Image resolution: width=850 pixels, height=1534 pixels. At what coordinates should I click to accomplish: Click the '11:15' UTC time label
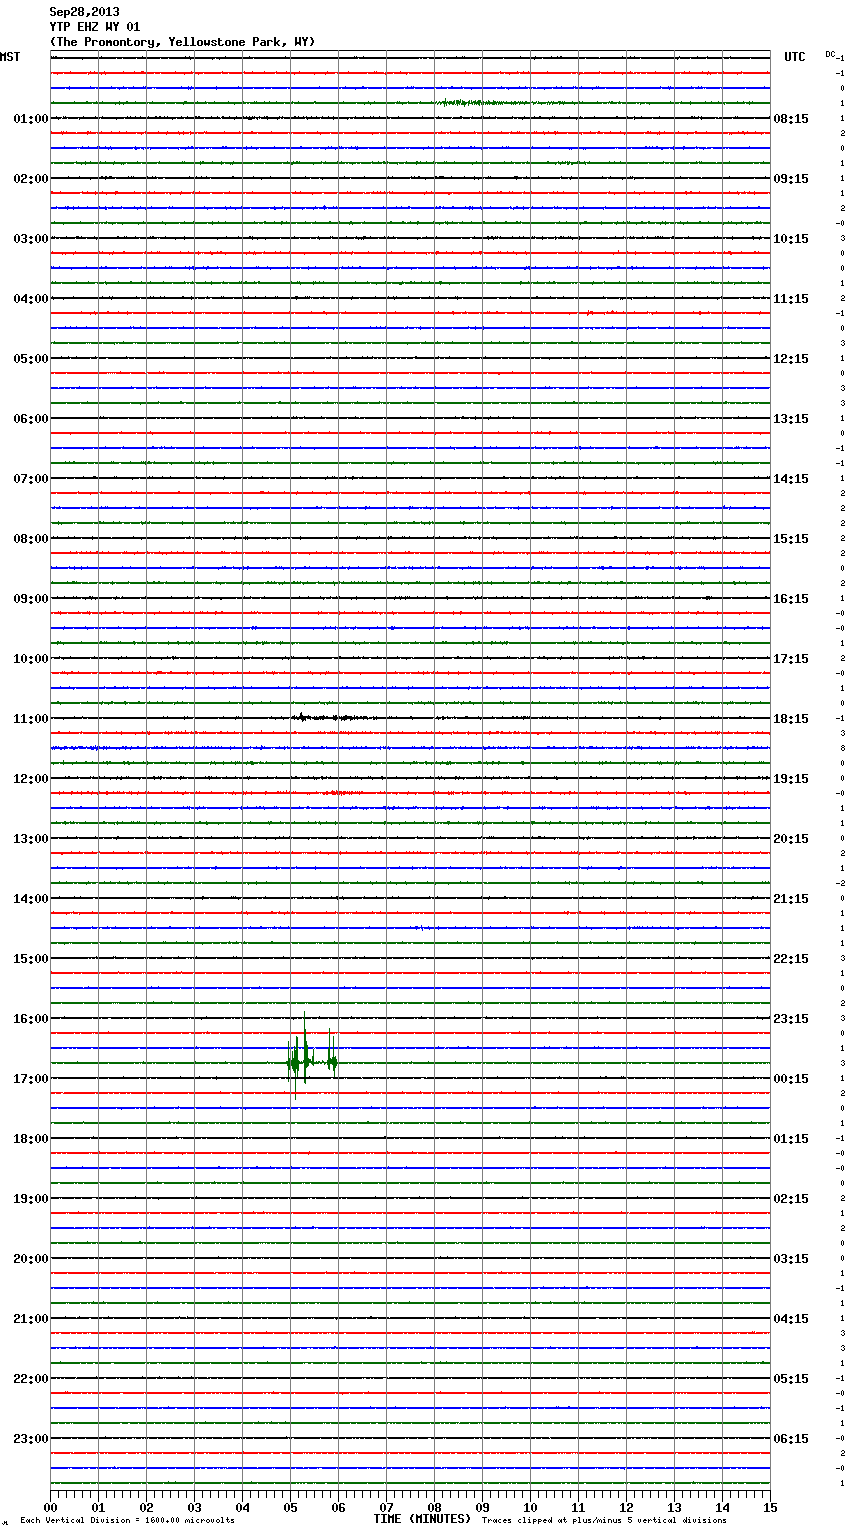[x=791, y=299]
